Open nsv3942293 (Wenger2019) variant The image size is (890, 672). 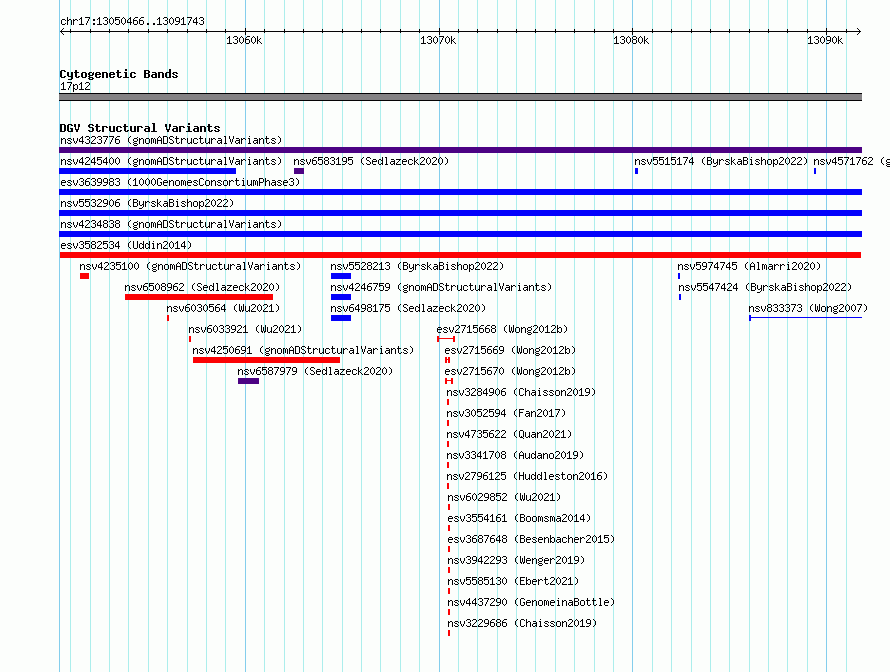point(517,560)
